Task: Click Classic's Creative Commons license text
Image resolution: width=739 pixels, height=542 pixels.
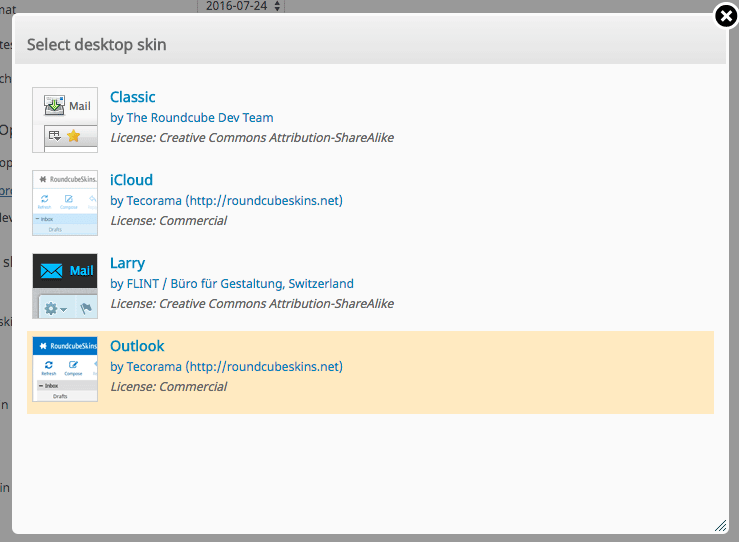Action: [252, 137]
